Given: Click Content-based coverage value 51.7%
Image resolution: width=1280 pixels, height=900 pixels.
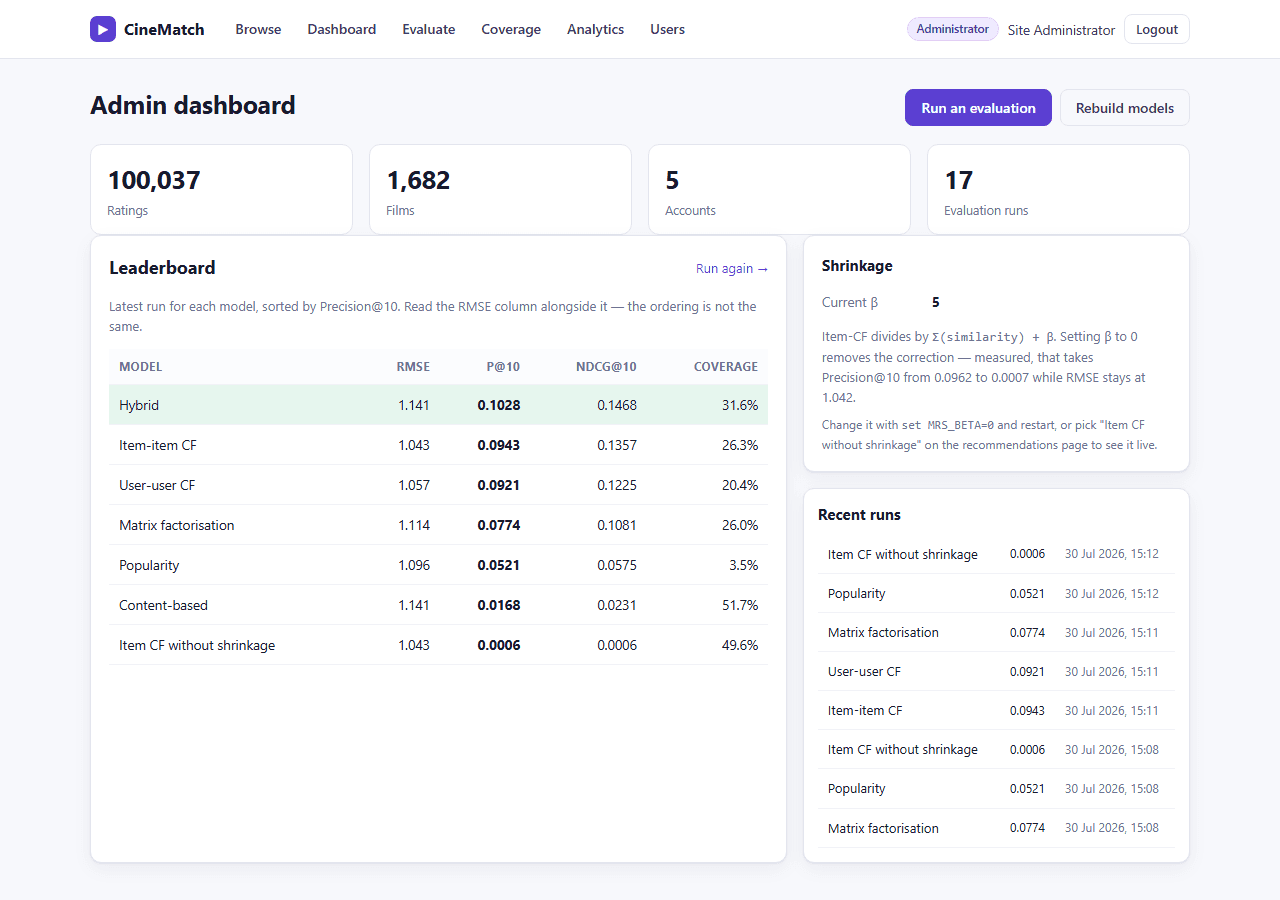Looking at the screenshot, I should point(740,605).
